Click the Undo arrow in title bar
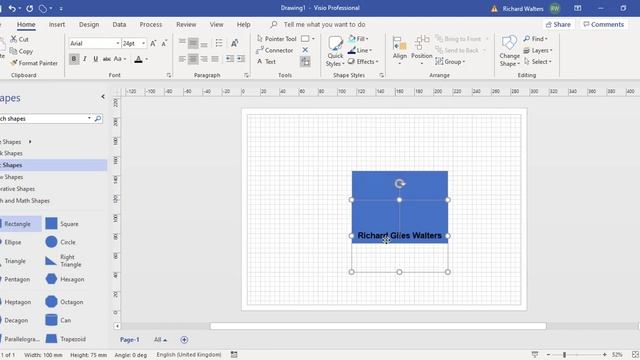 12,8
